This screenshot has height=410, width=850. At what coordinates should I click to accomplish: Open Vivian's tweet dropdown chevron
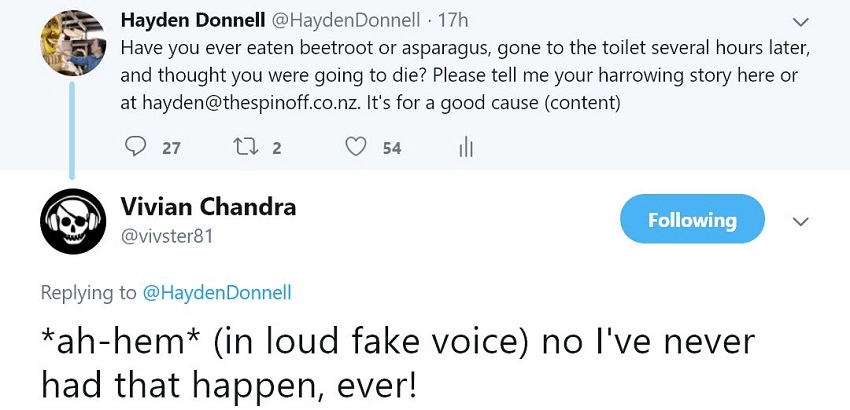(800, 221)
